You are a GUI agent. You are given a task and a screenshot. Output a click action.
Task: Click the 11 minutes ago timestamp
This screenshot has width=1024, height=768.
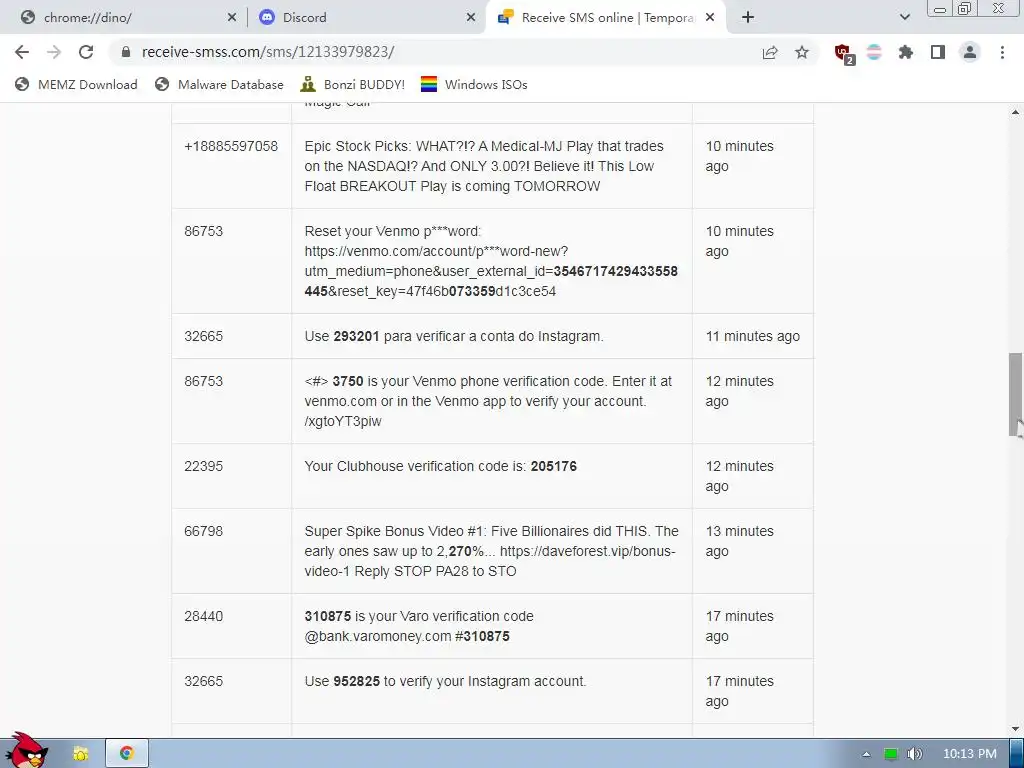(752, 336)
